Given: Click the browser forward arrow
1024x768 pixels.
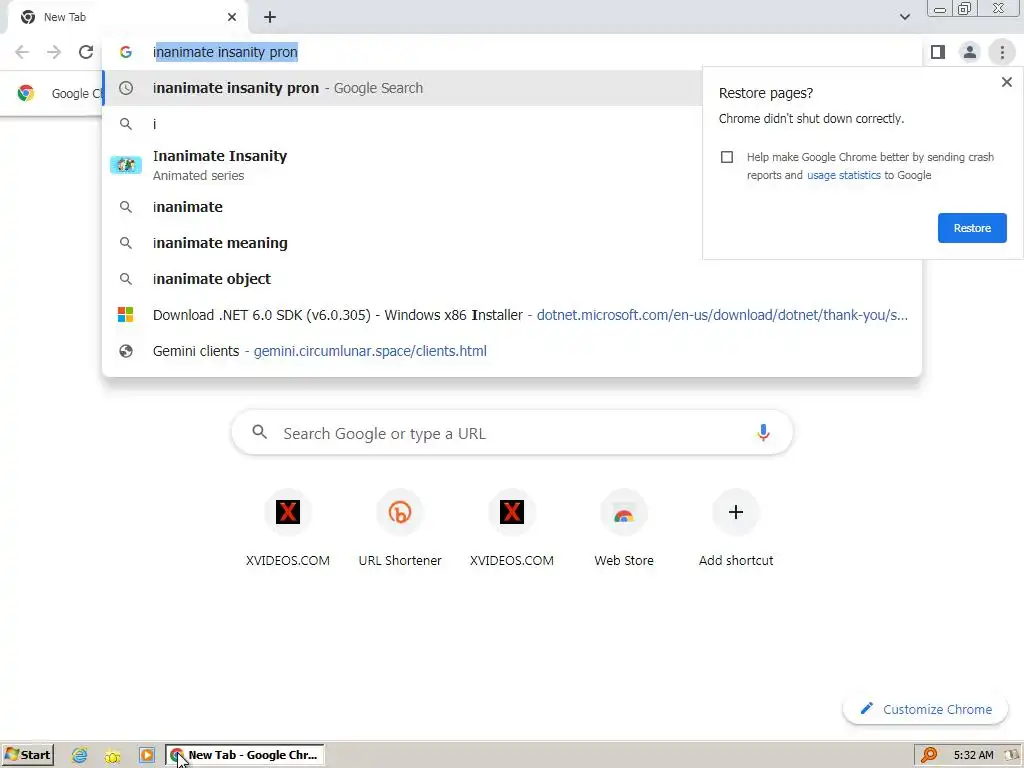Looking at the screenshot, I should [x=54, y=52].
